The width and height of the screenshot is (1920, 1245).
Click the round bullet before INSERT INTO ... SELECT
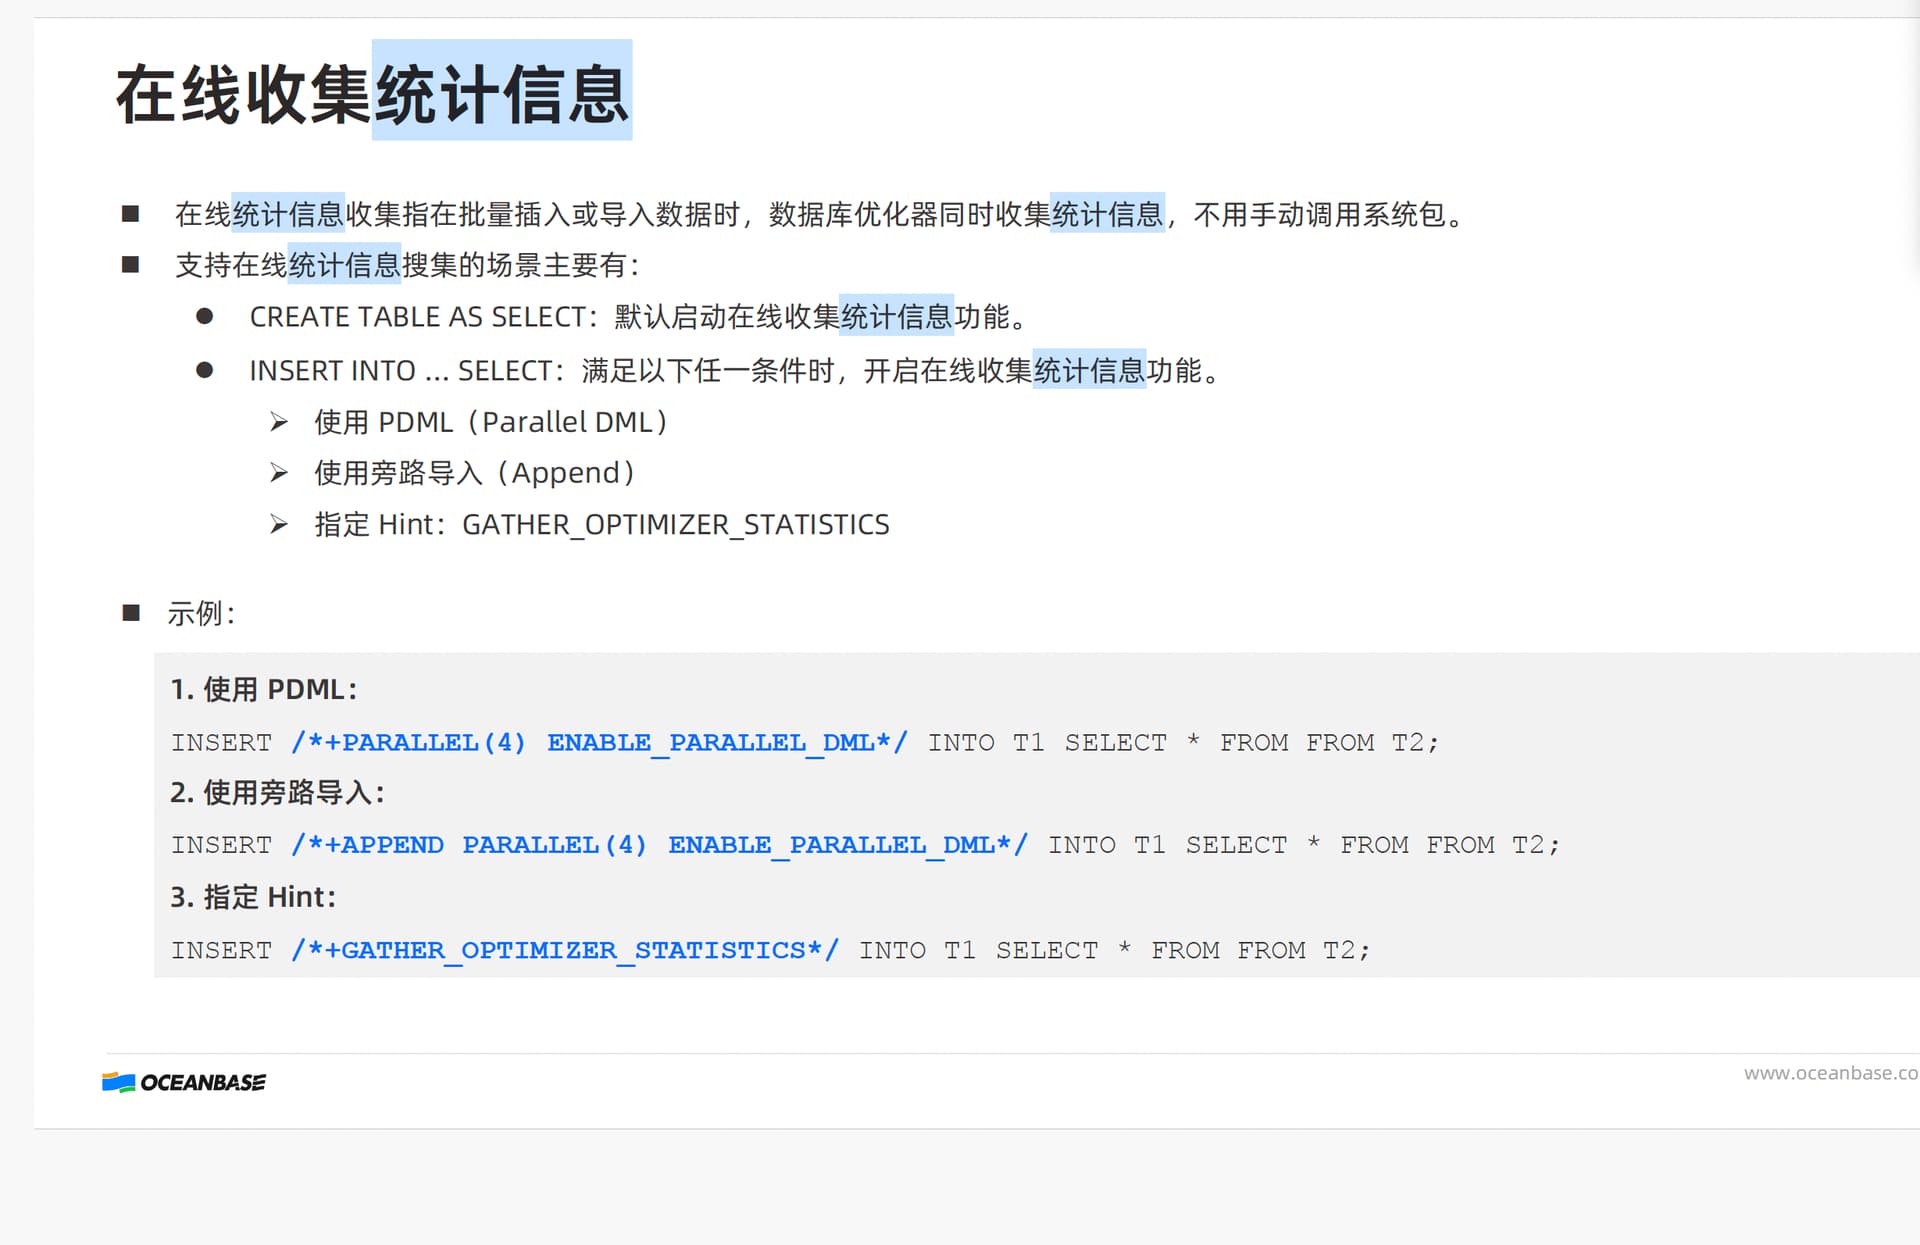pyautogui.click(x=205, y=371)
